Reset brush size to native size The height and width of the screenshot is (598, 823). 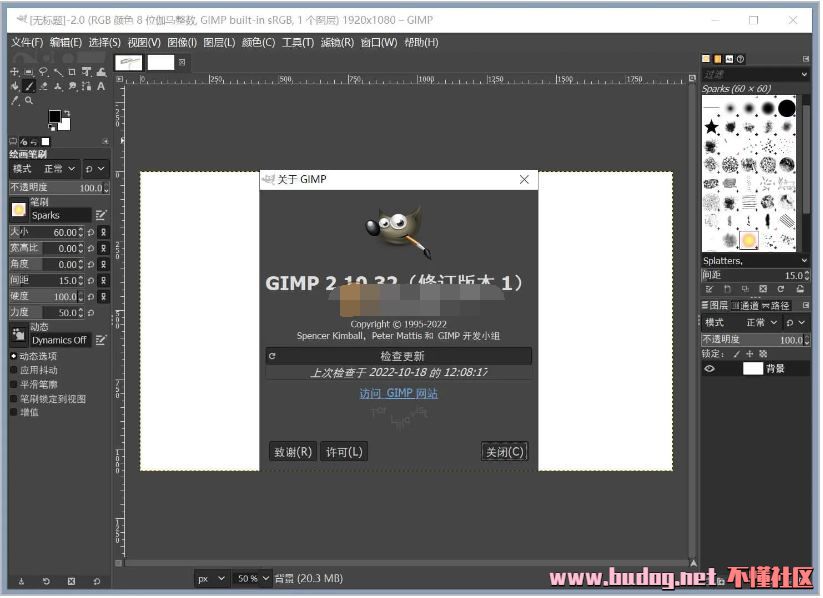pyautogui.click(x=91, y=232)
